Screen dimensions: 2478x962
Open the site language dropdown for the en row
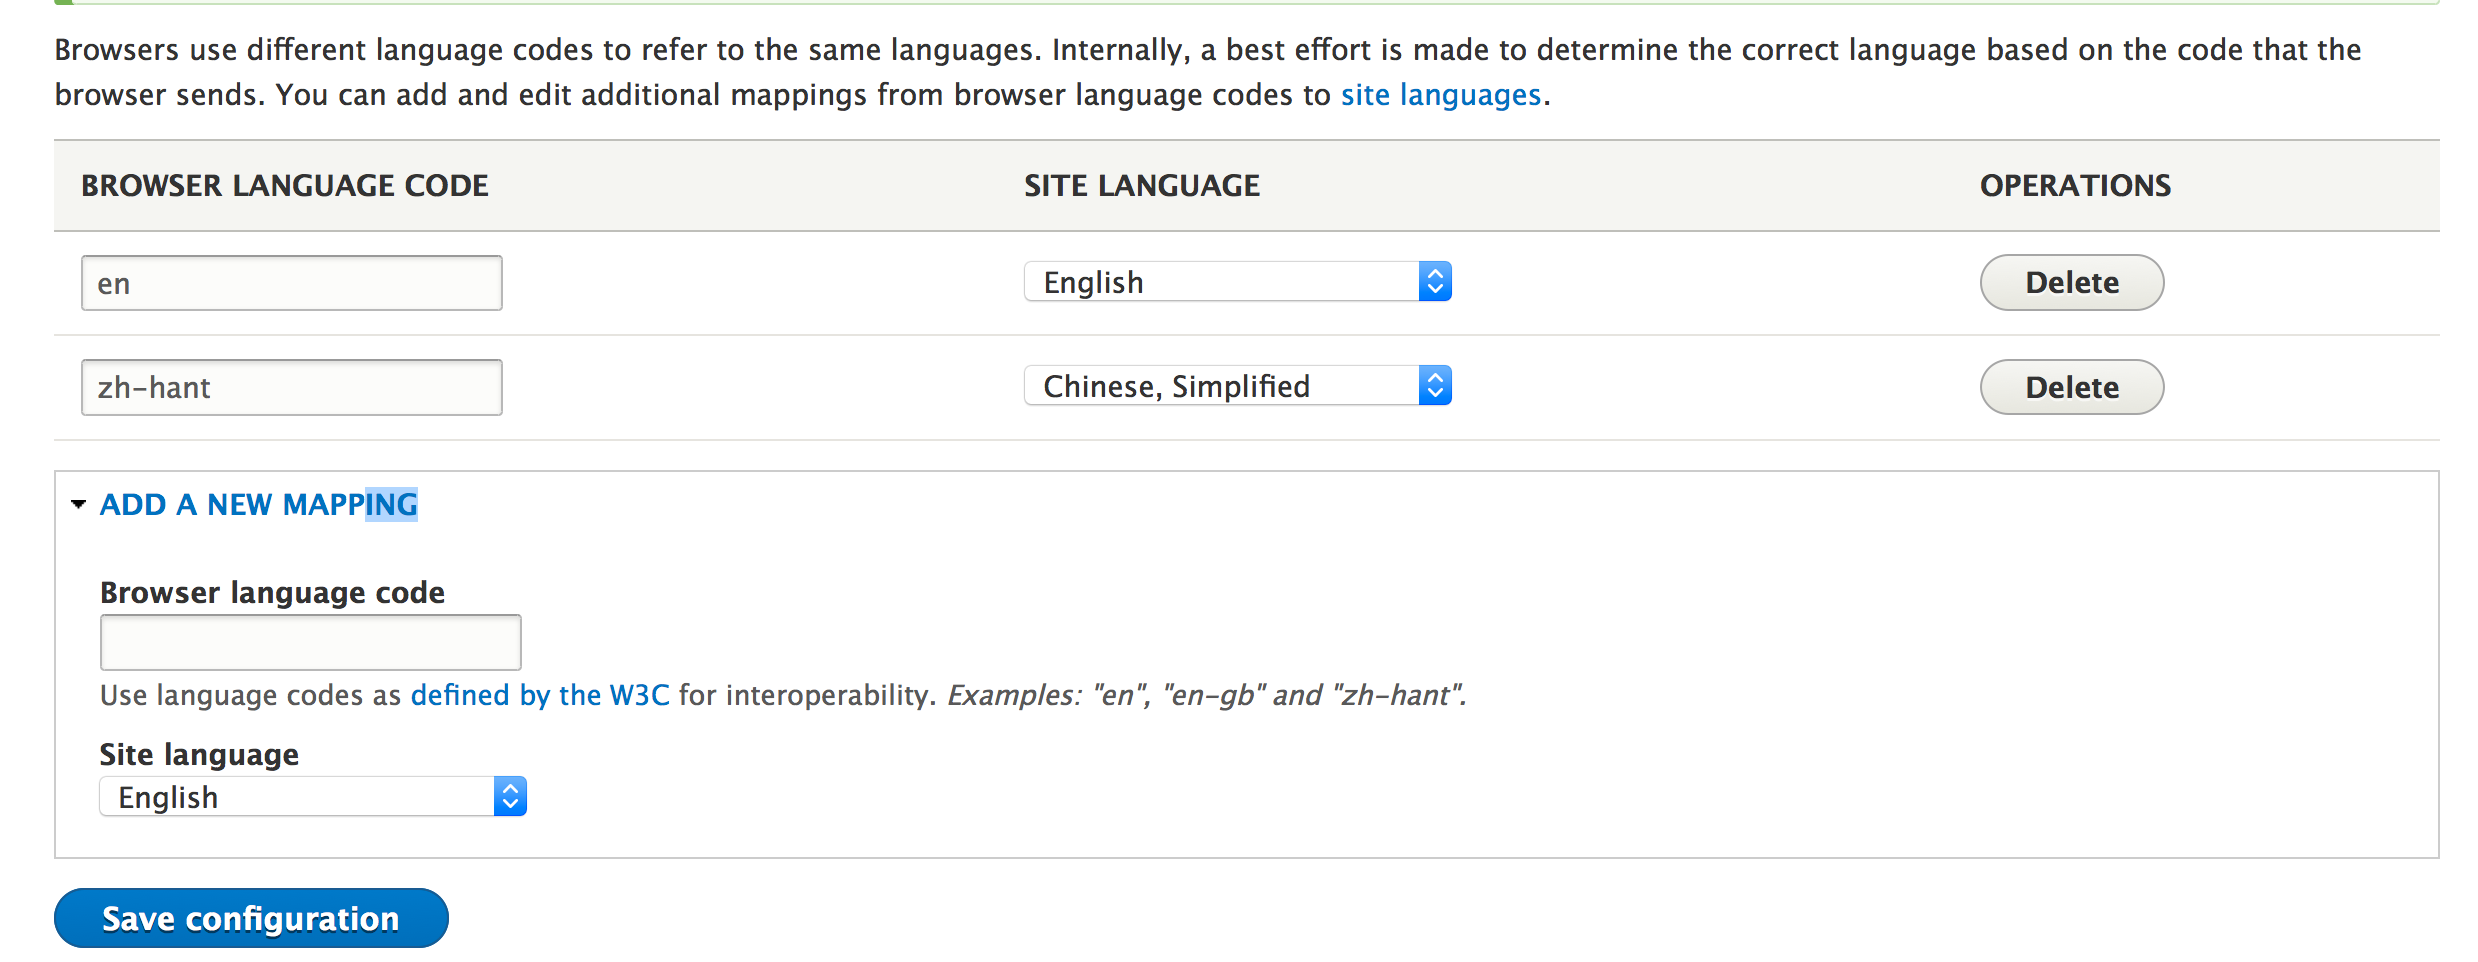pos(1237,281)
